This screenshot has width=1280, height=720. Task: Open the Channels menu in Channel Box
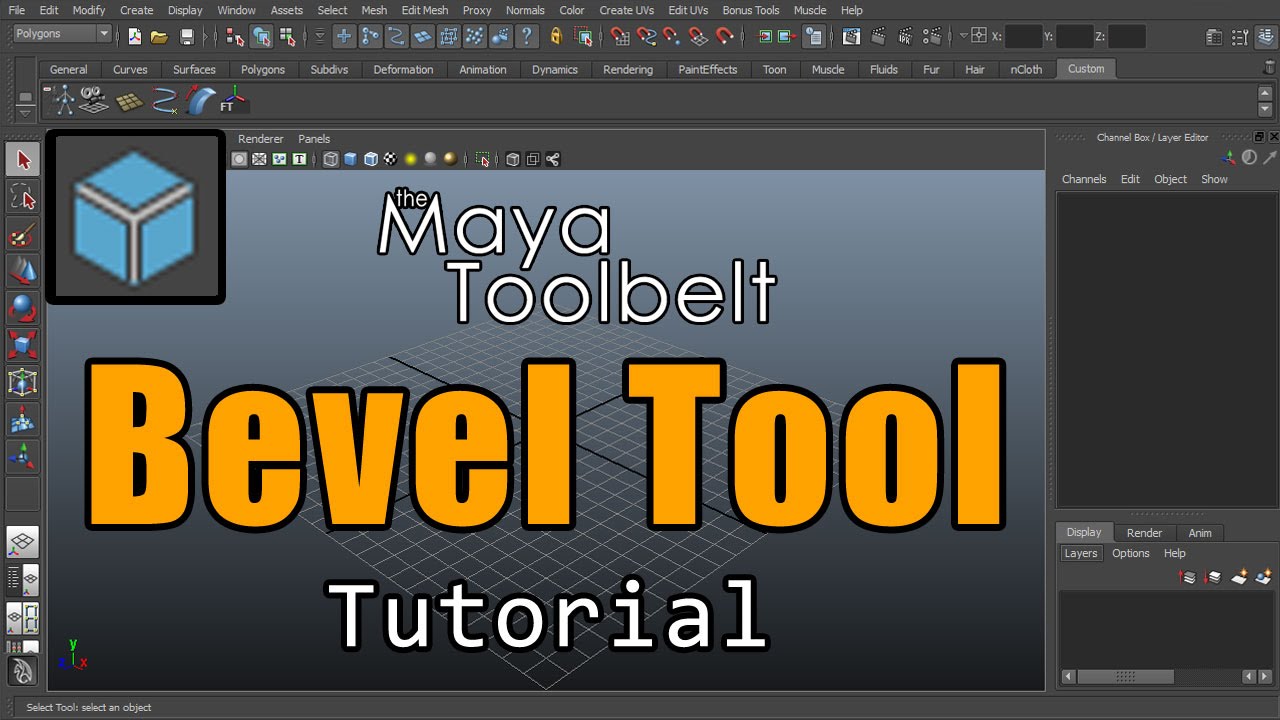pyautogui.click(x=1084, y=179)
